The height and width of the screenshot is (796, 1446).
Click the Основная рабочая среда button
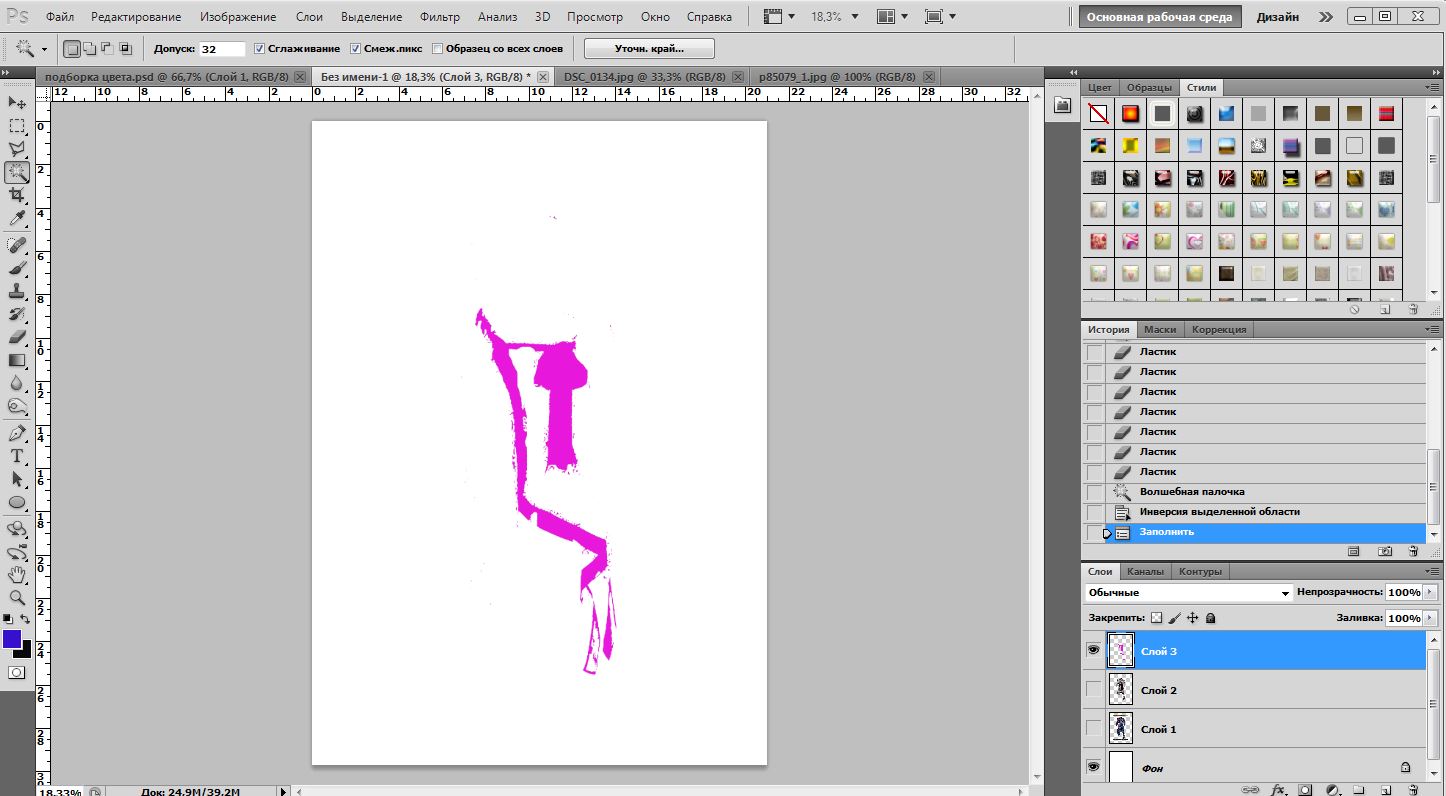[x=1160, y=17]
